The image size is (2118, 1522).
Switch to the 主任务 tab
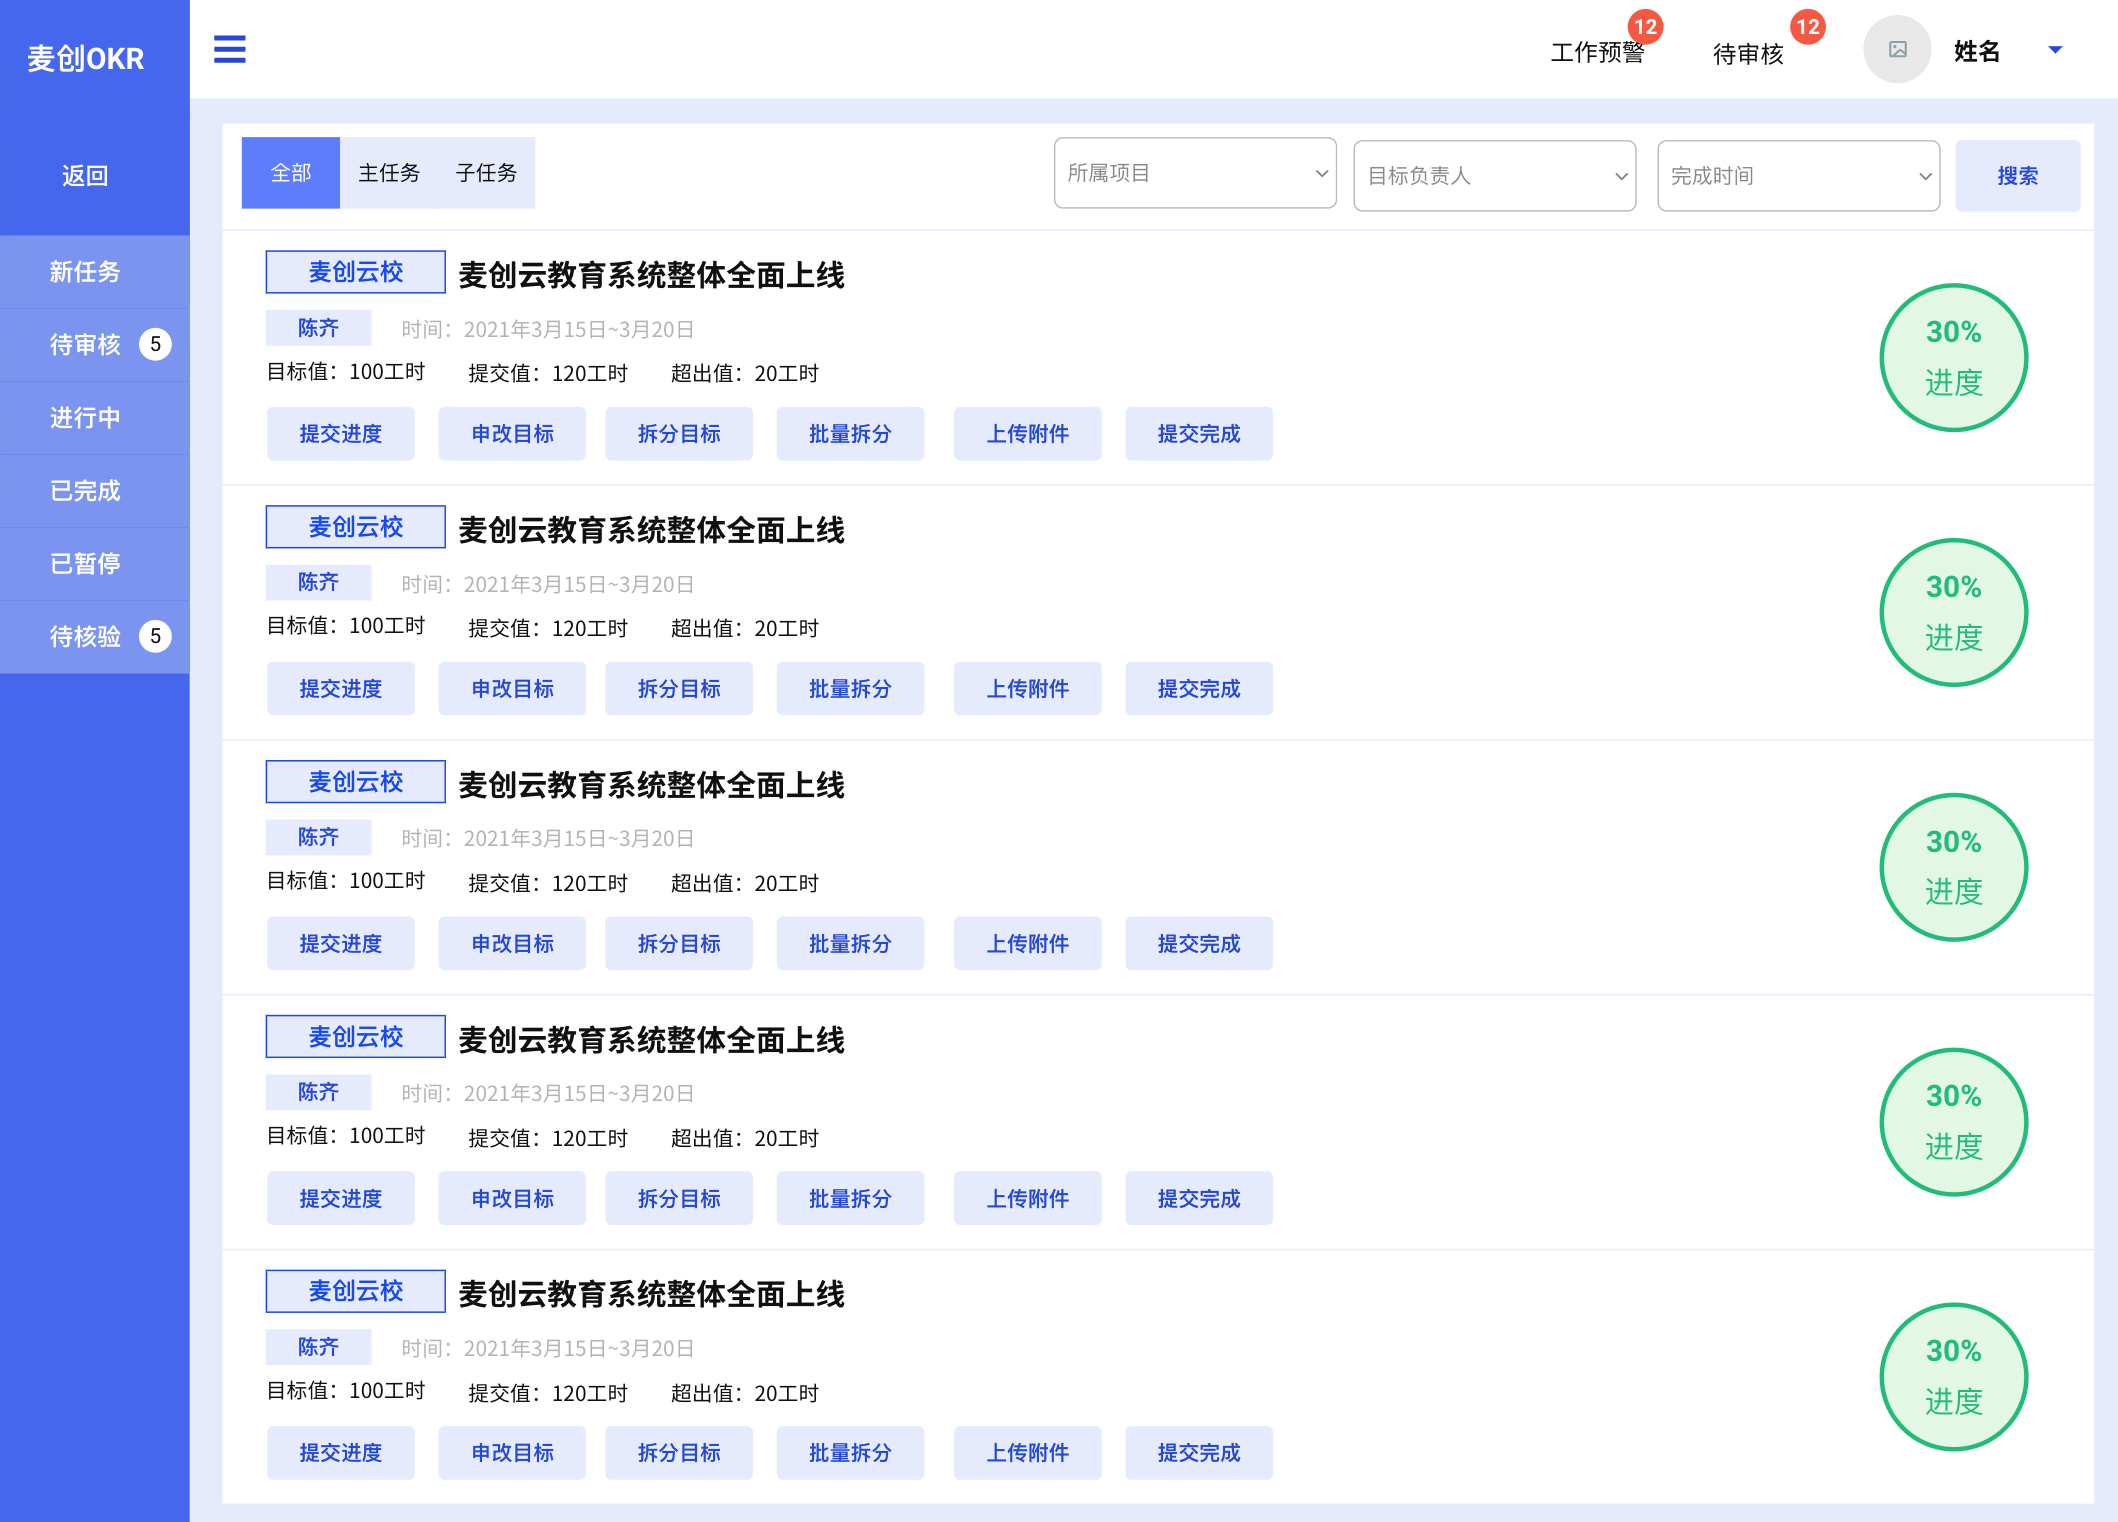pyautogui.click(x=389, y=173)
